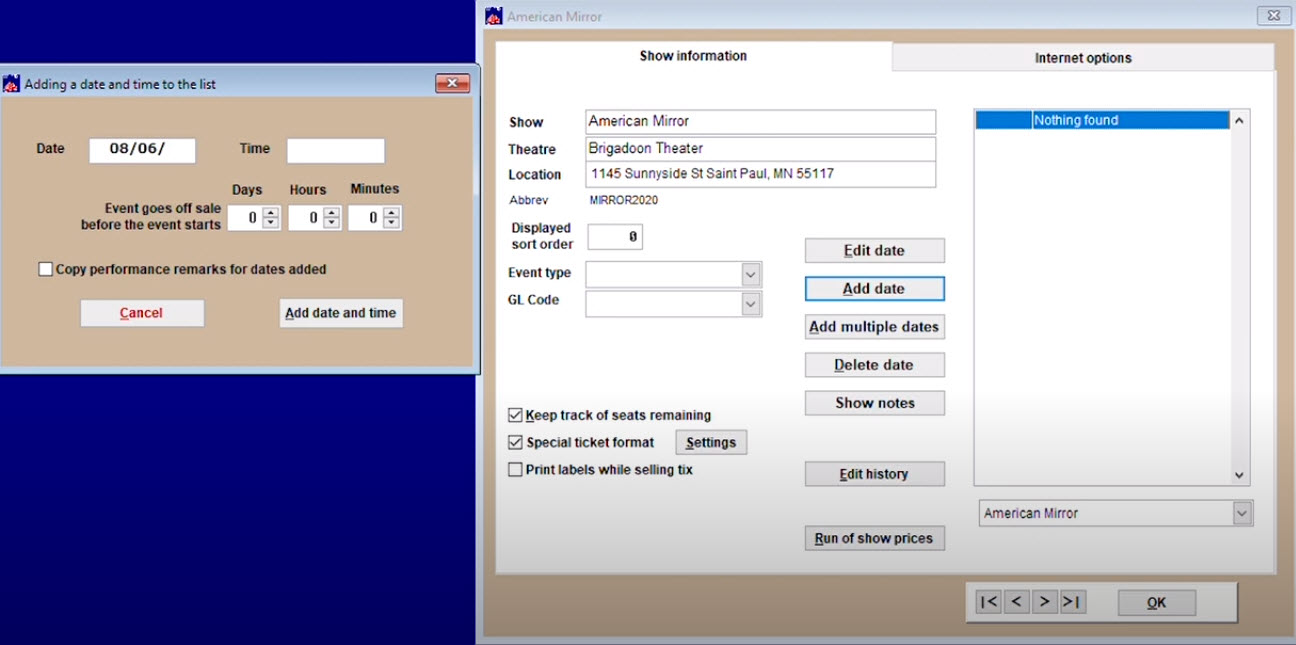Uncheck Special ticket format option
The height and width of the screenshot is (645, 1296).
(x=516, y=442)
